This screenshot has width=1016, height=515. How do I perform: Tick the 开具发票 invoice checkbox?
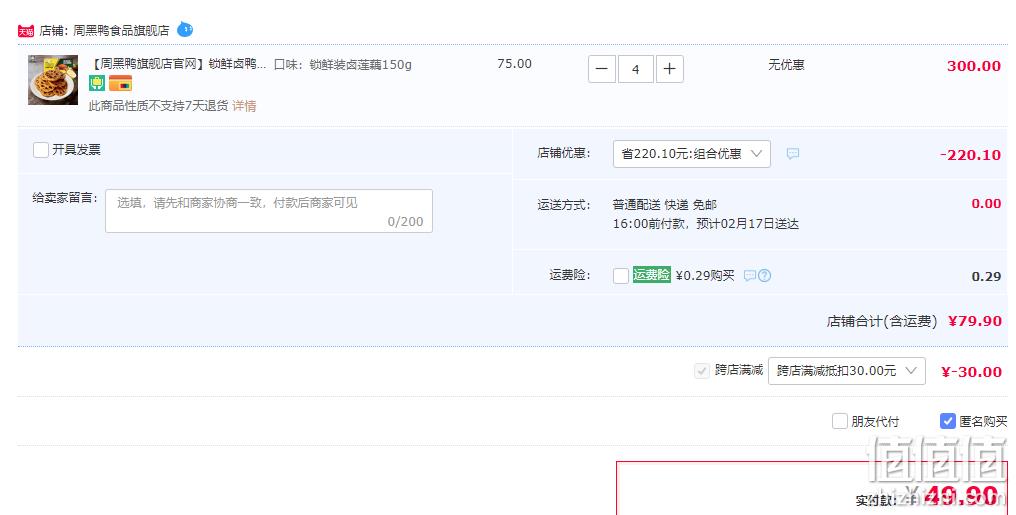click(x=41, y=150)
